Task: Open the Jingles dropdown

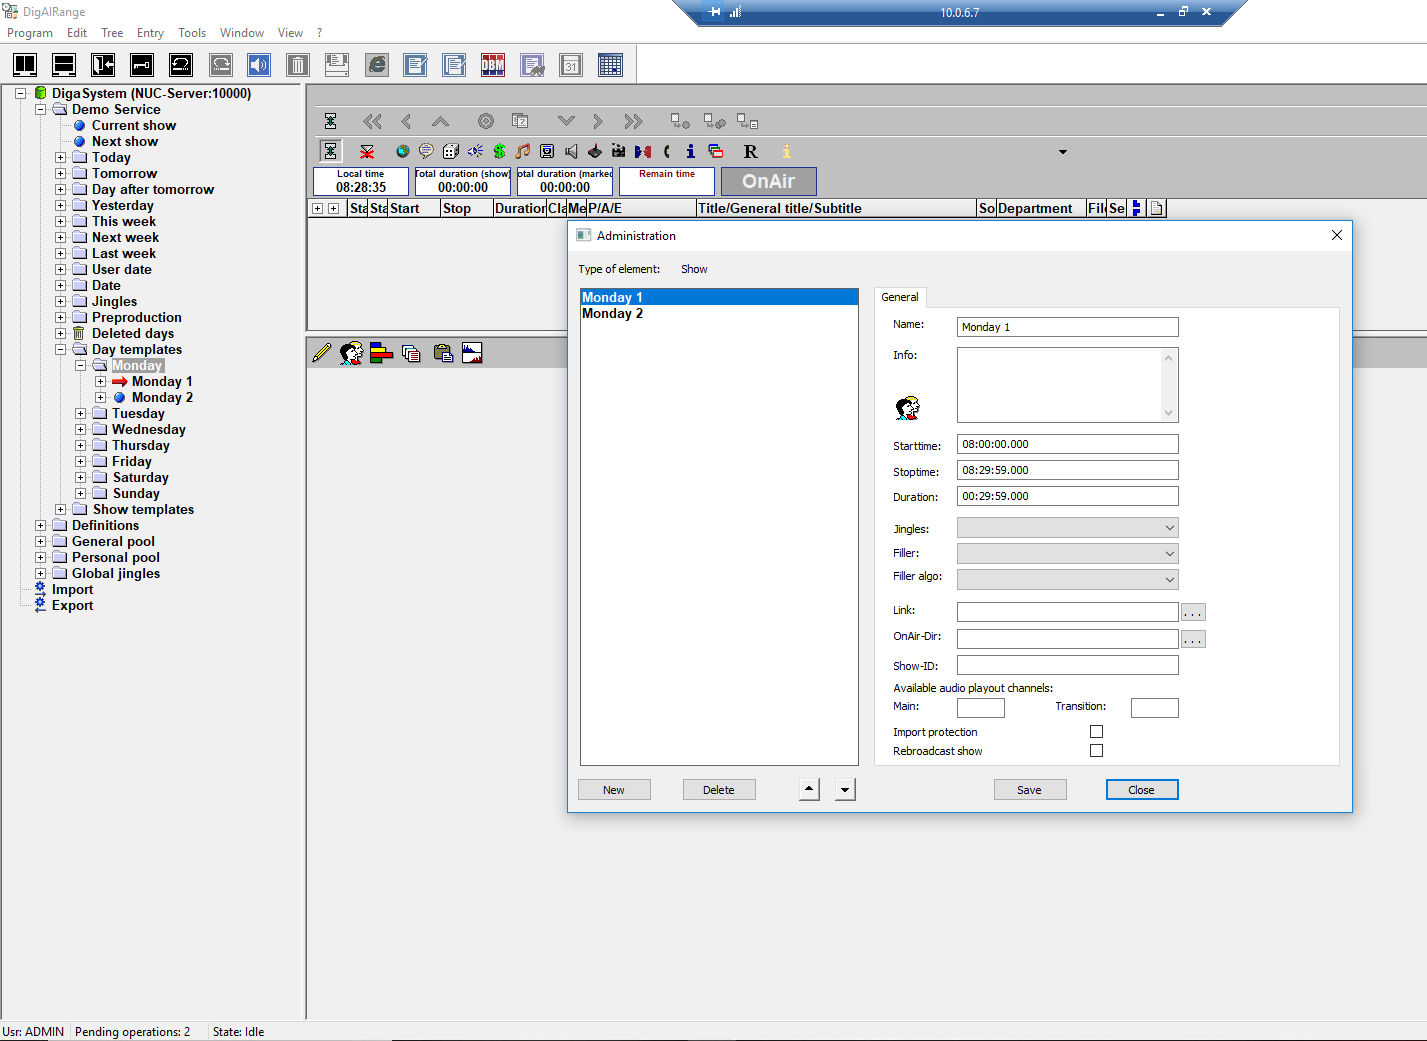Action: click(1067, 528)
